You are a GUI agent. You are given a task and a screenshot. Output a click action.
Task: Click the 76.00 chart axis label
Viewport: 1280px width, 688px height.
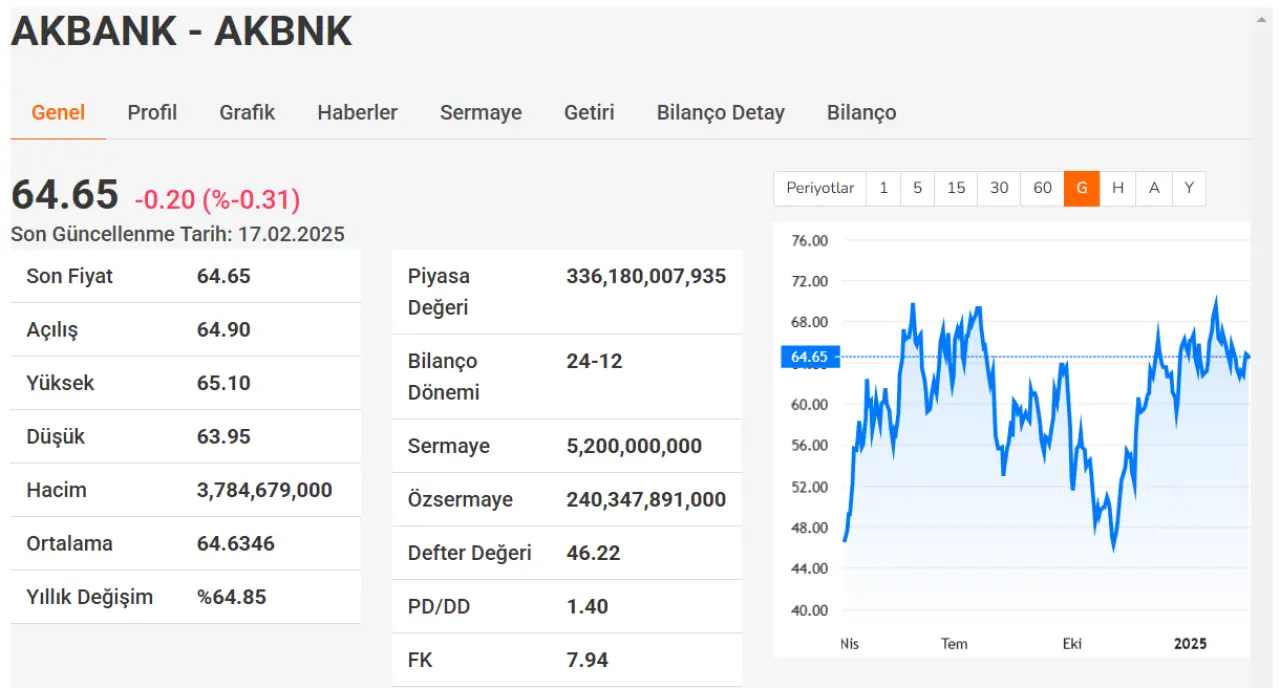tap(809, 241)
